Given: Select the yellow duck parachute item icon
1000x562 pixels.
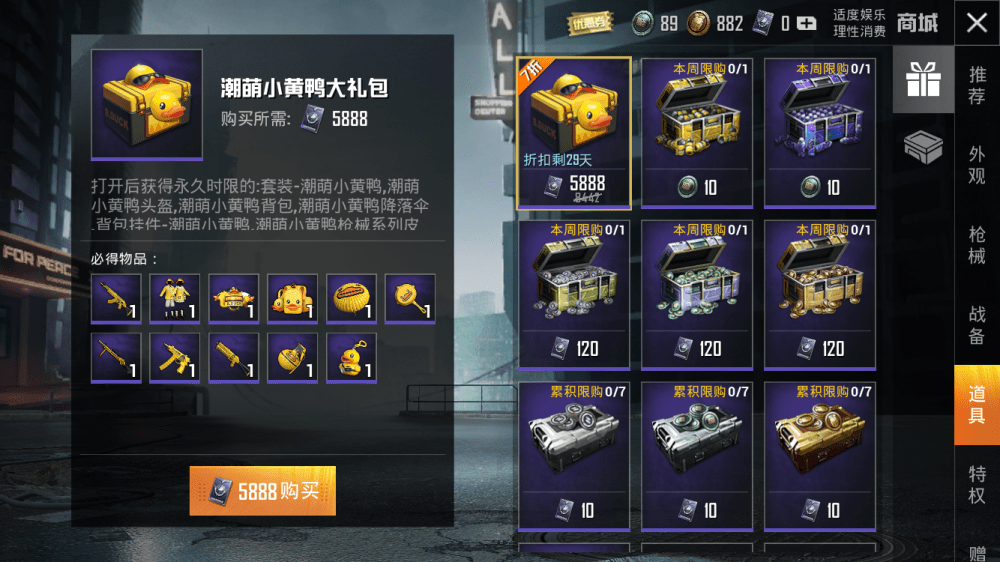Looking at the screenshot, I should [x=351, y=299].
